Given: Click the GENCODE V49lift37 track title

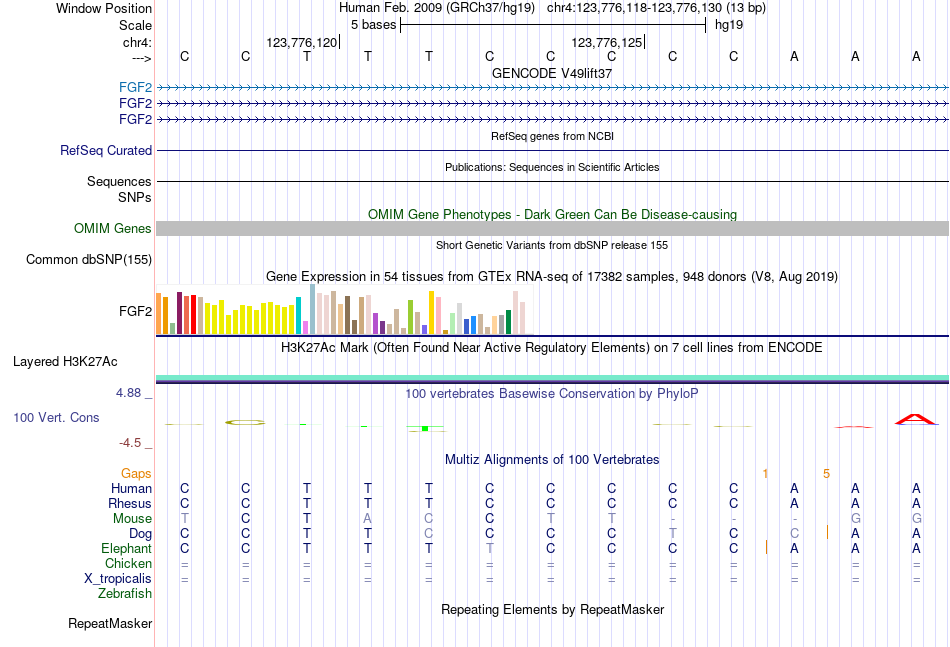Looking at the screenshot, I should [x=552, y=73].
